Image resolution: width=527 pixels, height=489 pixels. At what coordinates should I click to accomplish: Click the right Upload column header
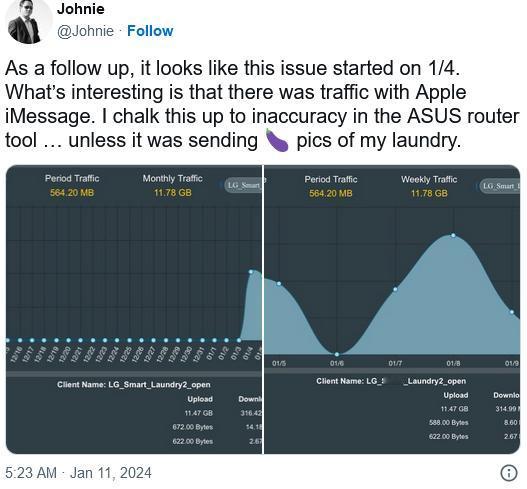click(x=455, y=395)
